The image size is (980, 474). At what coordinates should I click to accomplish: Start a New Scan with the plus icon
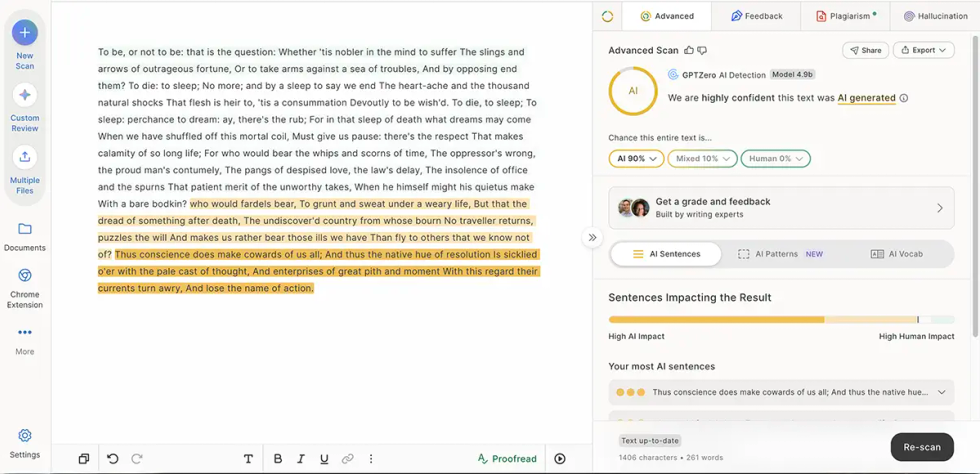point(24,33)
